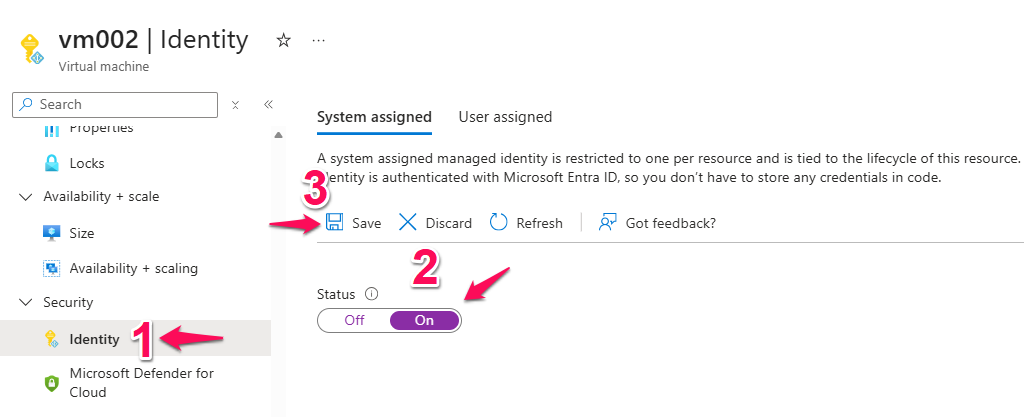The width and height of the screenshot is (1024, 417).
Task: Open Availability + scaling menu item
Action: [x=133, y=268]
